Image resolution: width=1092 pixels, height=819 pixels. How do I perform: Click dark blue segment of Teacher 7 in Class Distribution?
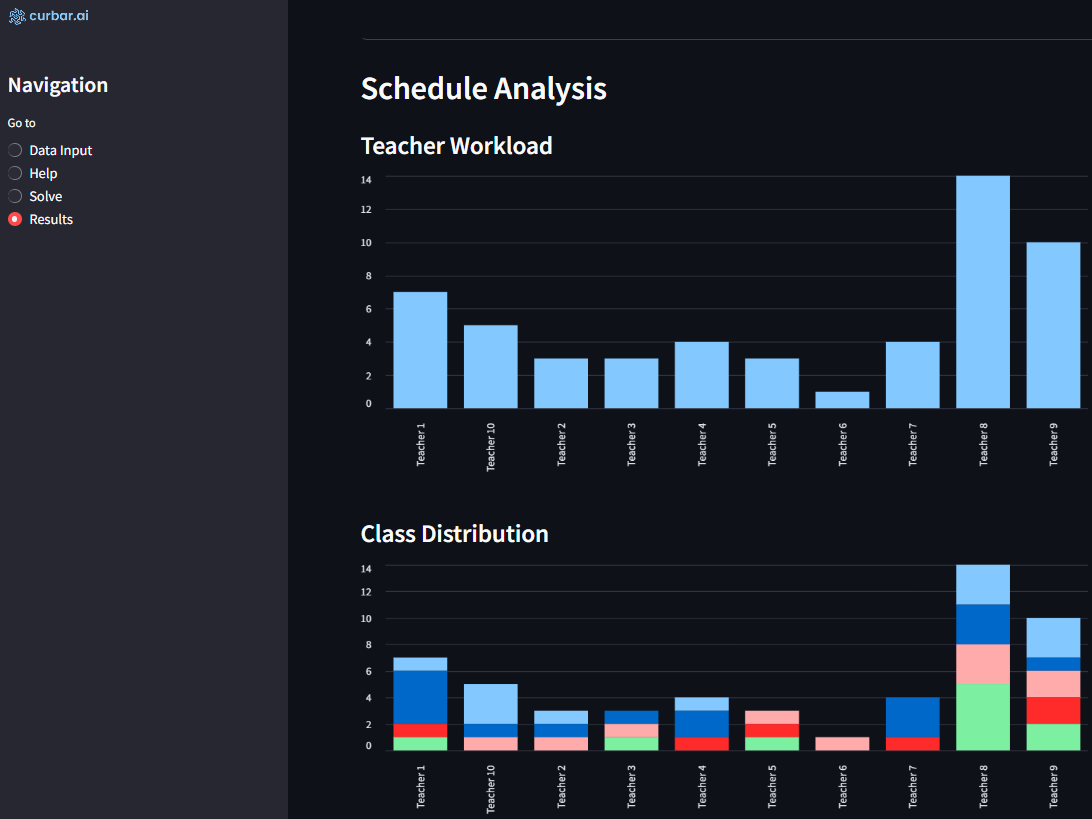[912, 717]
